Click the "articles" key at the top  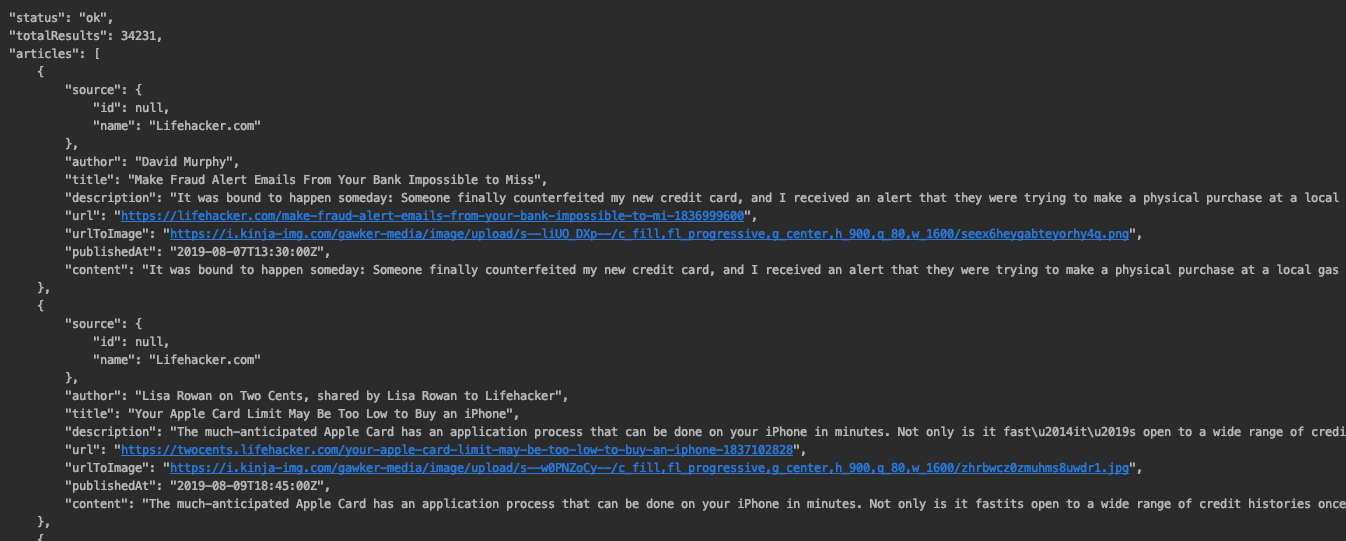coord(45,54)
